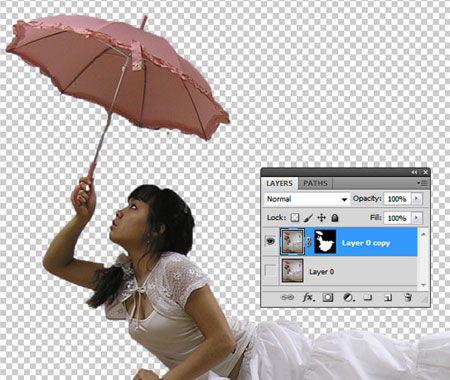Add a layer mask button
Image resolution: width=450 pixels, height=380 pixels.
328,297
